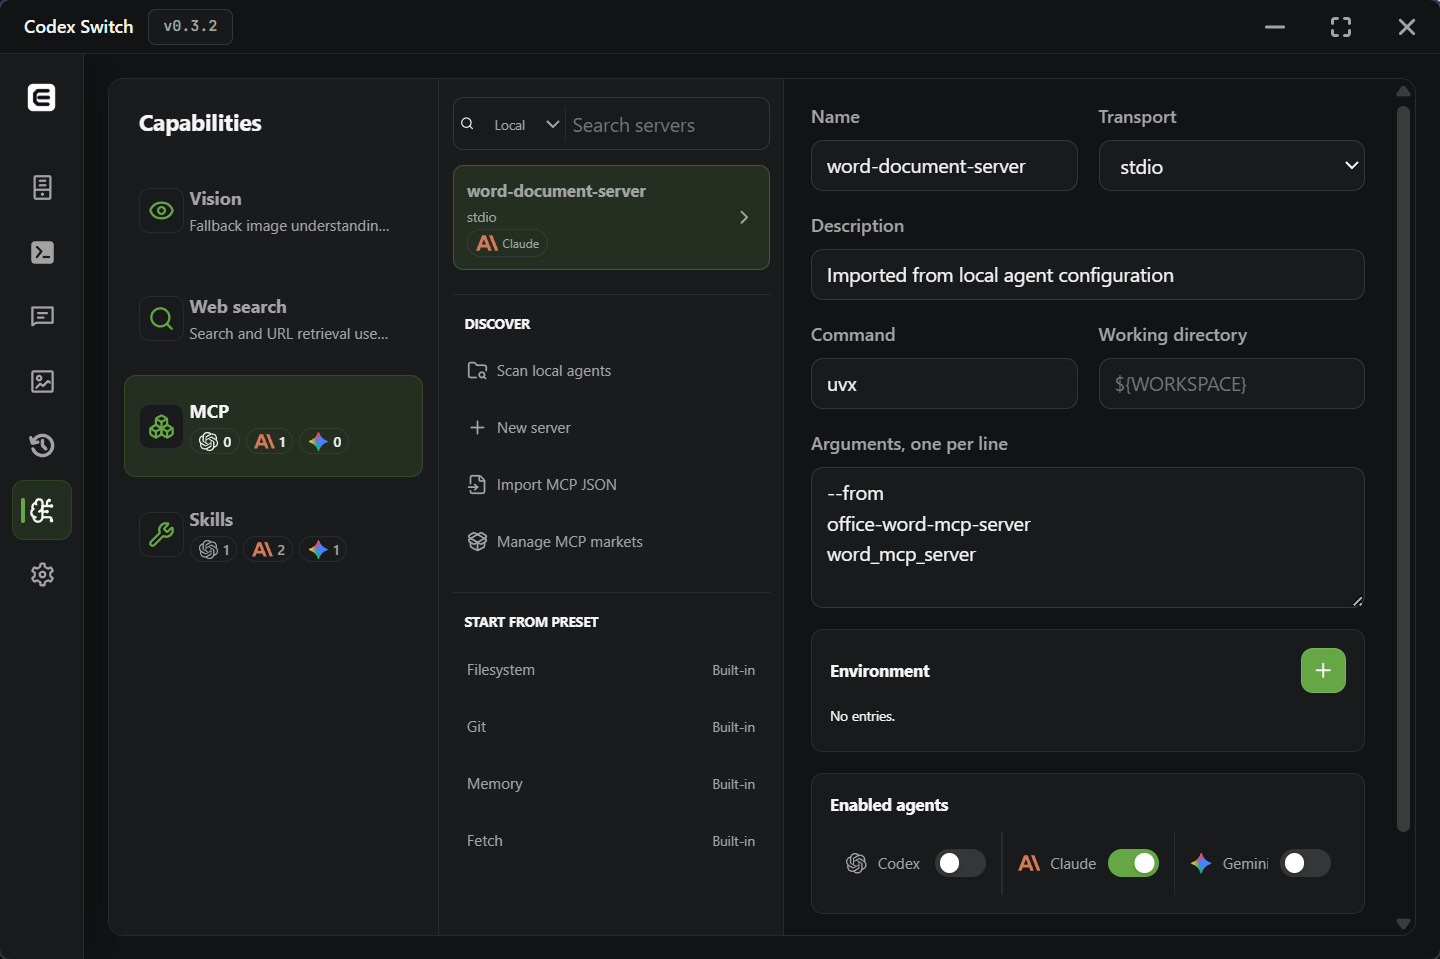Edit the Description field

coord(1088,275)
